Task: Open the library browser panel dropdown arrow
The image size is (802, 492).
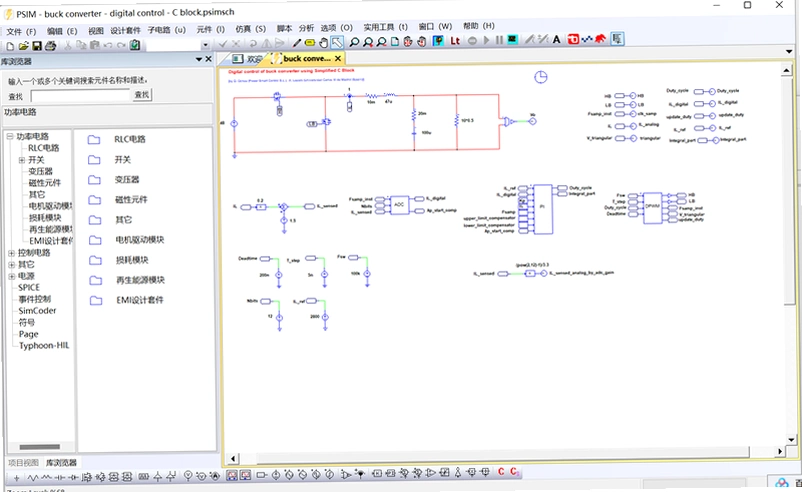Action: pyautogui.click(x=198, y=60)
